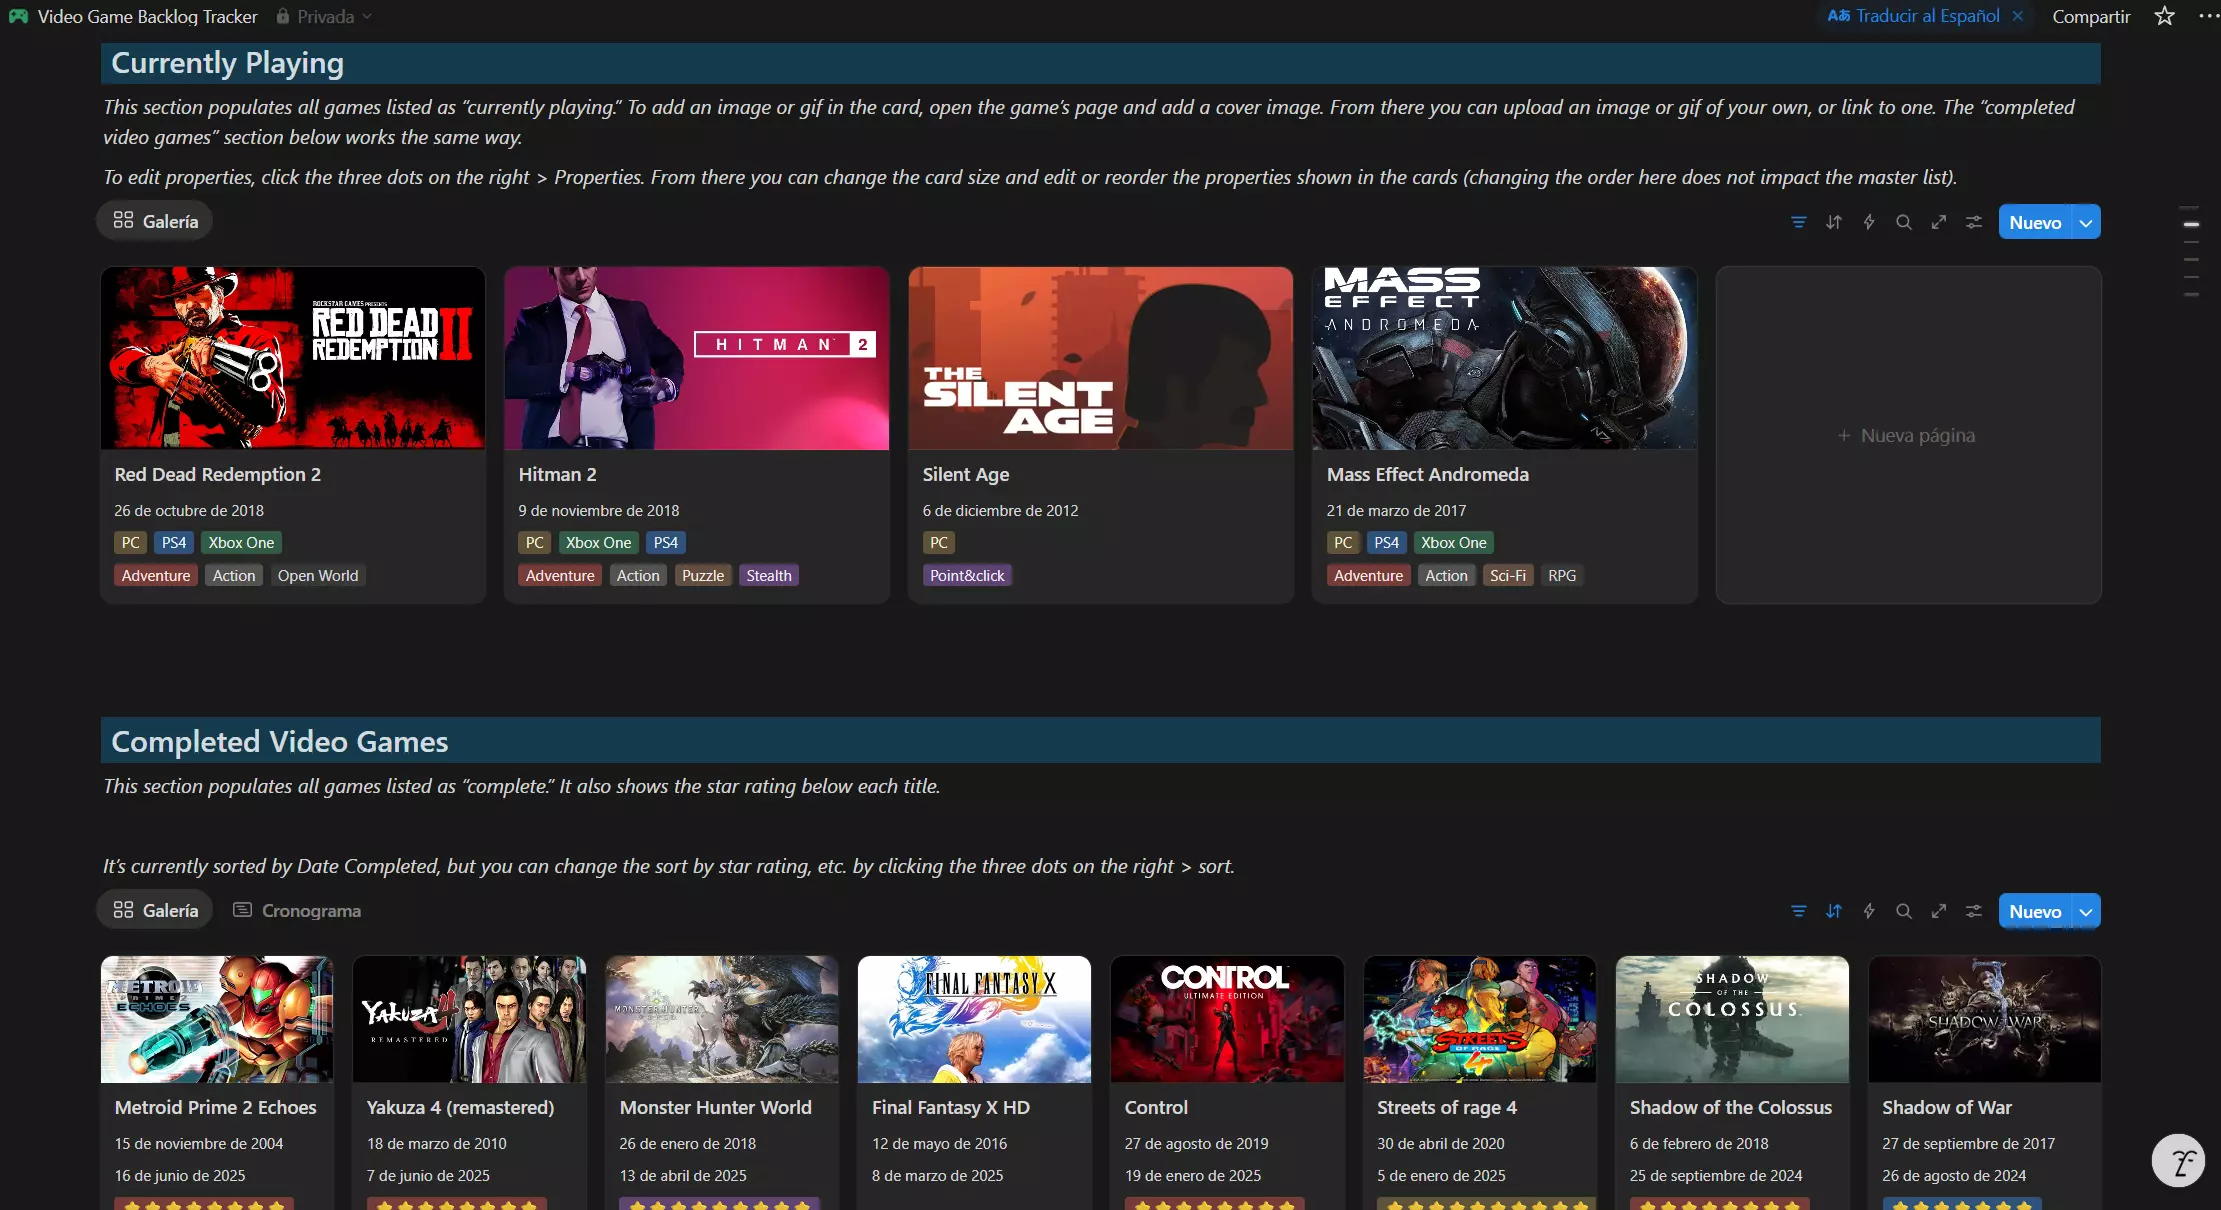The height and width of the screenshot is (1210, 2221).
Task: Open Control Ultimate Edition cover
Action: [x=1227, y=1019]
